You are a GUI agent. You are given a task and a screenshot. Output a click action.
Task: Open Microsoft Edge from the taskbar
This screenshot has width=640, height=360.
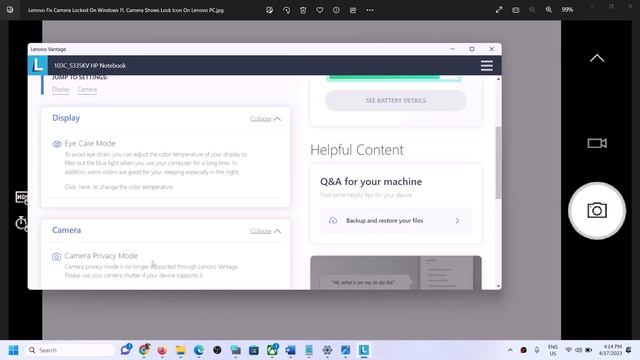click(x=199, y=350)
